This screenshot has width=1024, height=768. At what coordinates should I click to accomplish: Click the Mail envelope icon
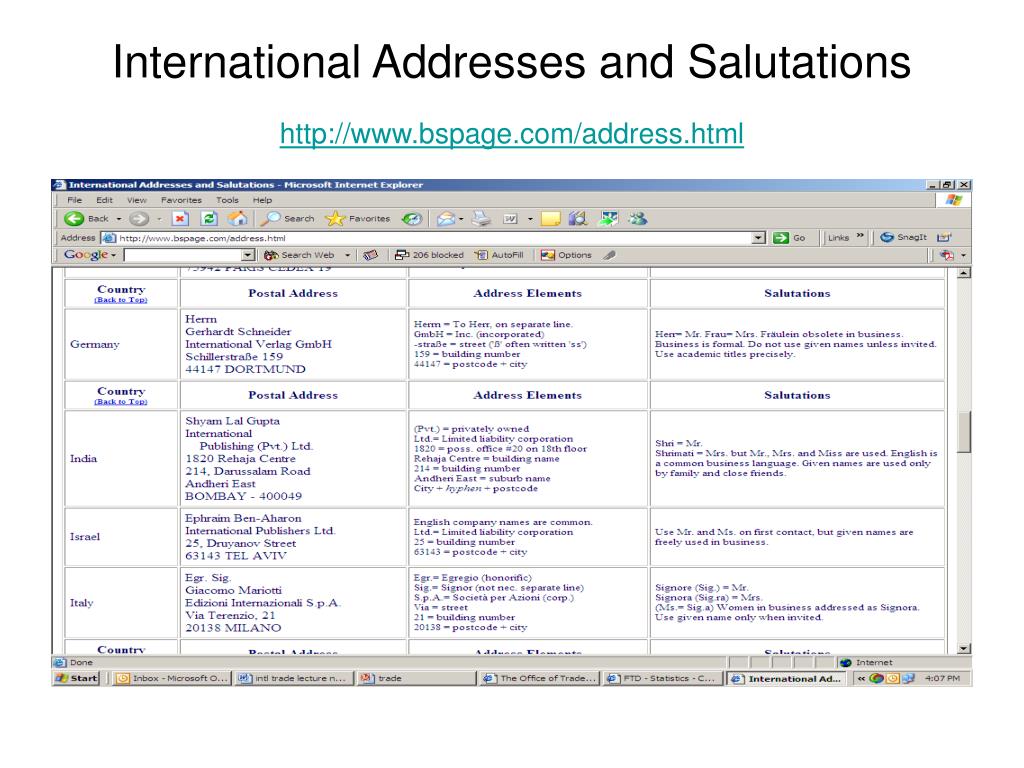pyautogui.click(x=446, y=219)
